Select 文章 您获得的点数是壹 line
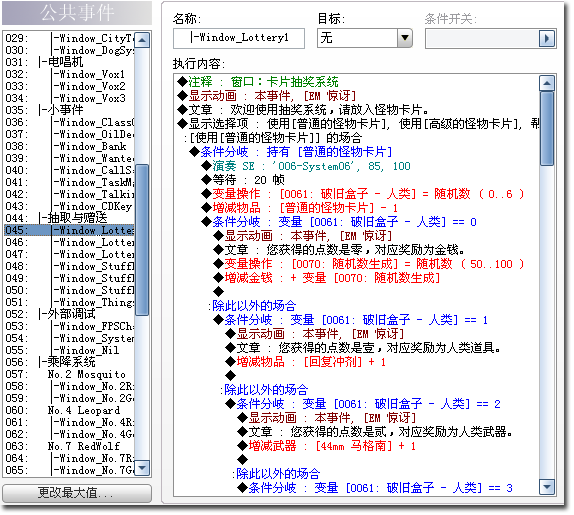 pos(363,348)
